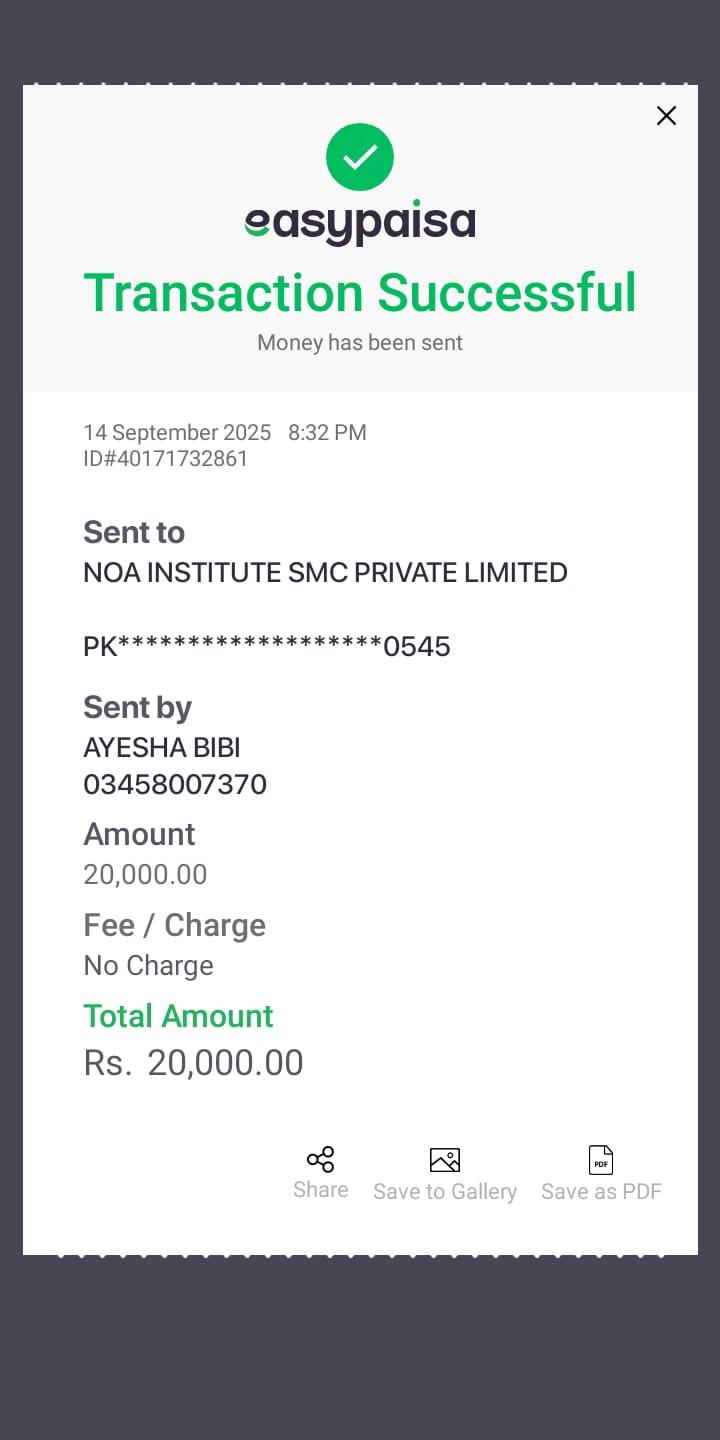Tap the Save as PDF file icon
The height and width of the screenshot is (1440, 720).
tap(601, 1160)
